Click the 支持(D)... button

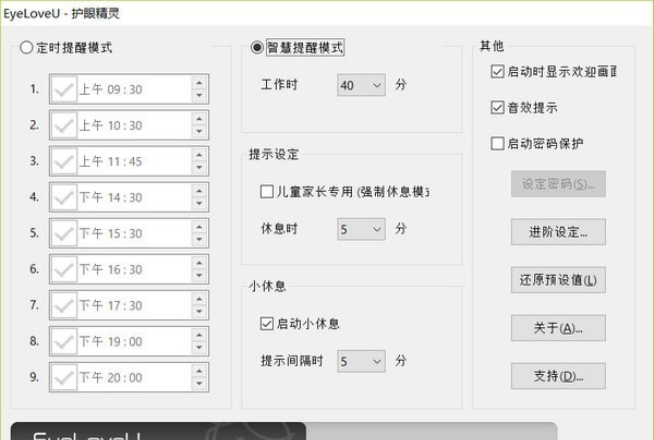coord(558,376)
